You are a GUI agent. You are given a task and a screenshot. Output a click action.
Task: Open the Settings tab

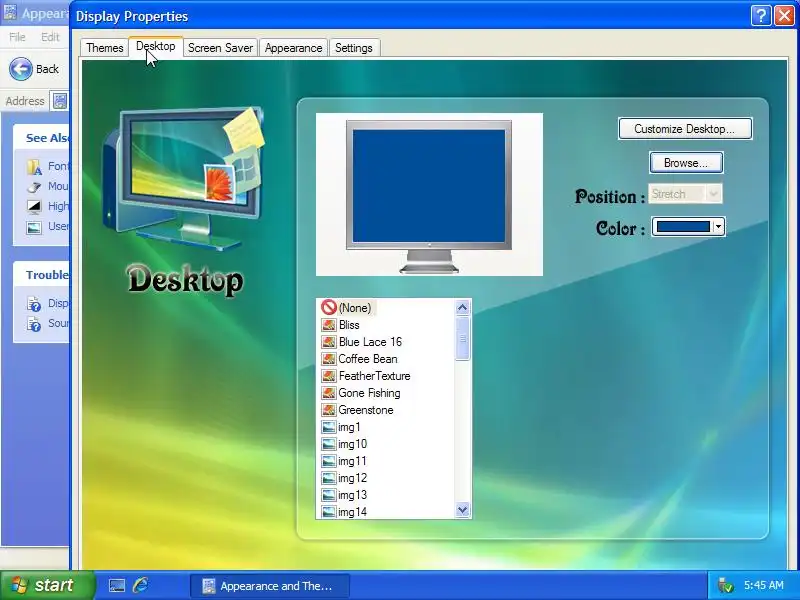354,48
